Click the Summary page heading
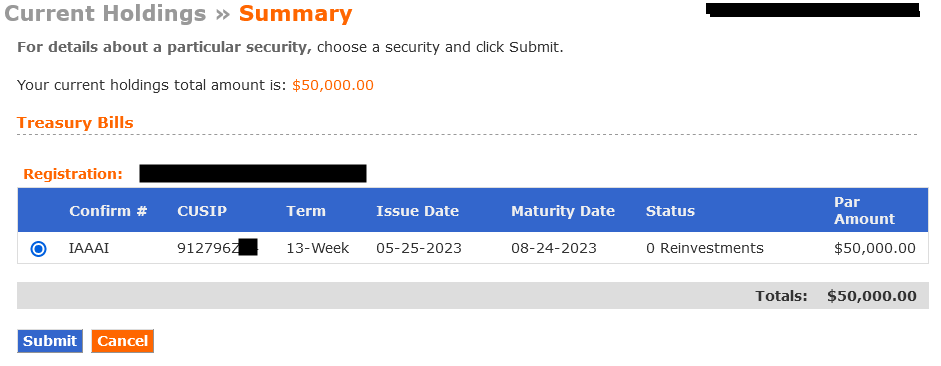Screen dimensions: 941x366 click(295, 14)
